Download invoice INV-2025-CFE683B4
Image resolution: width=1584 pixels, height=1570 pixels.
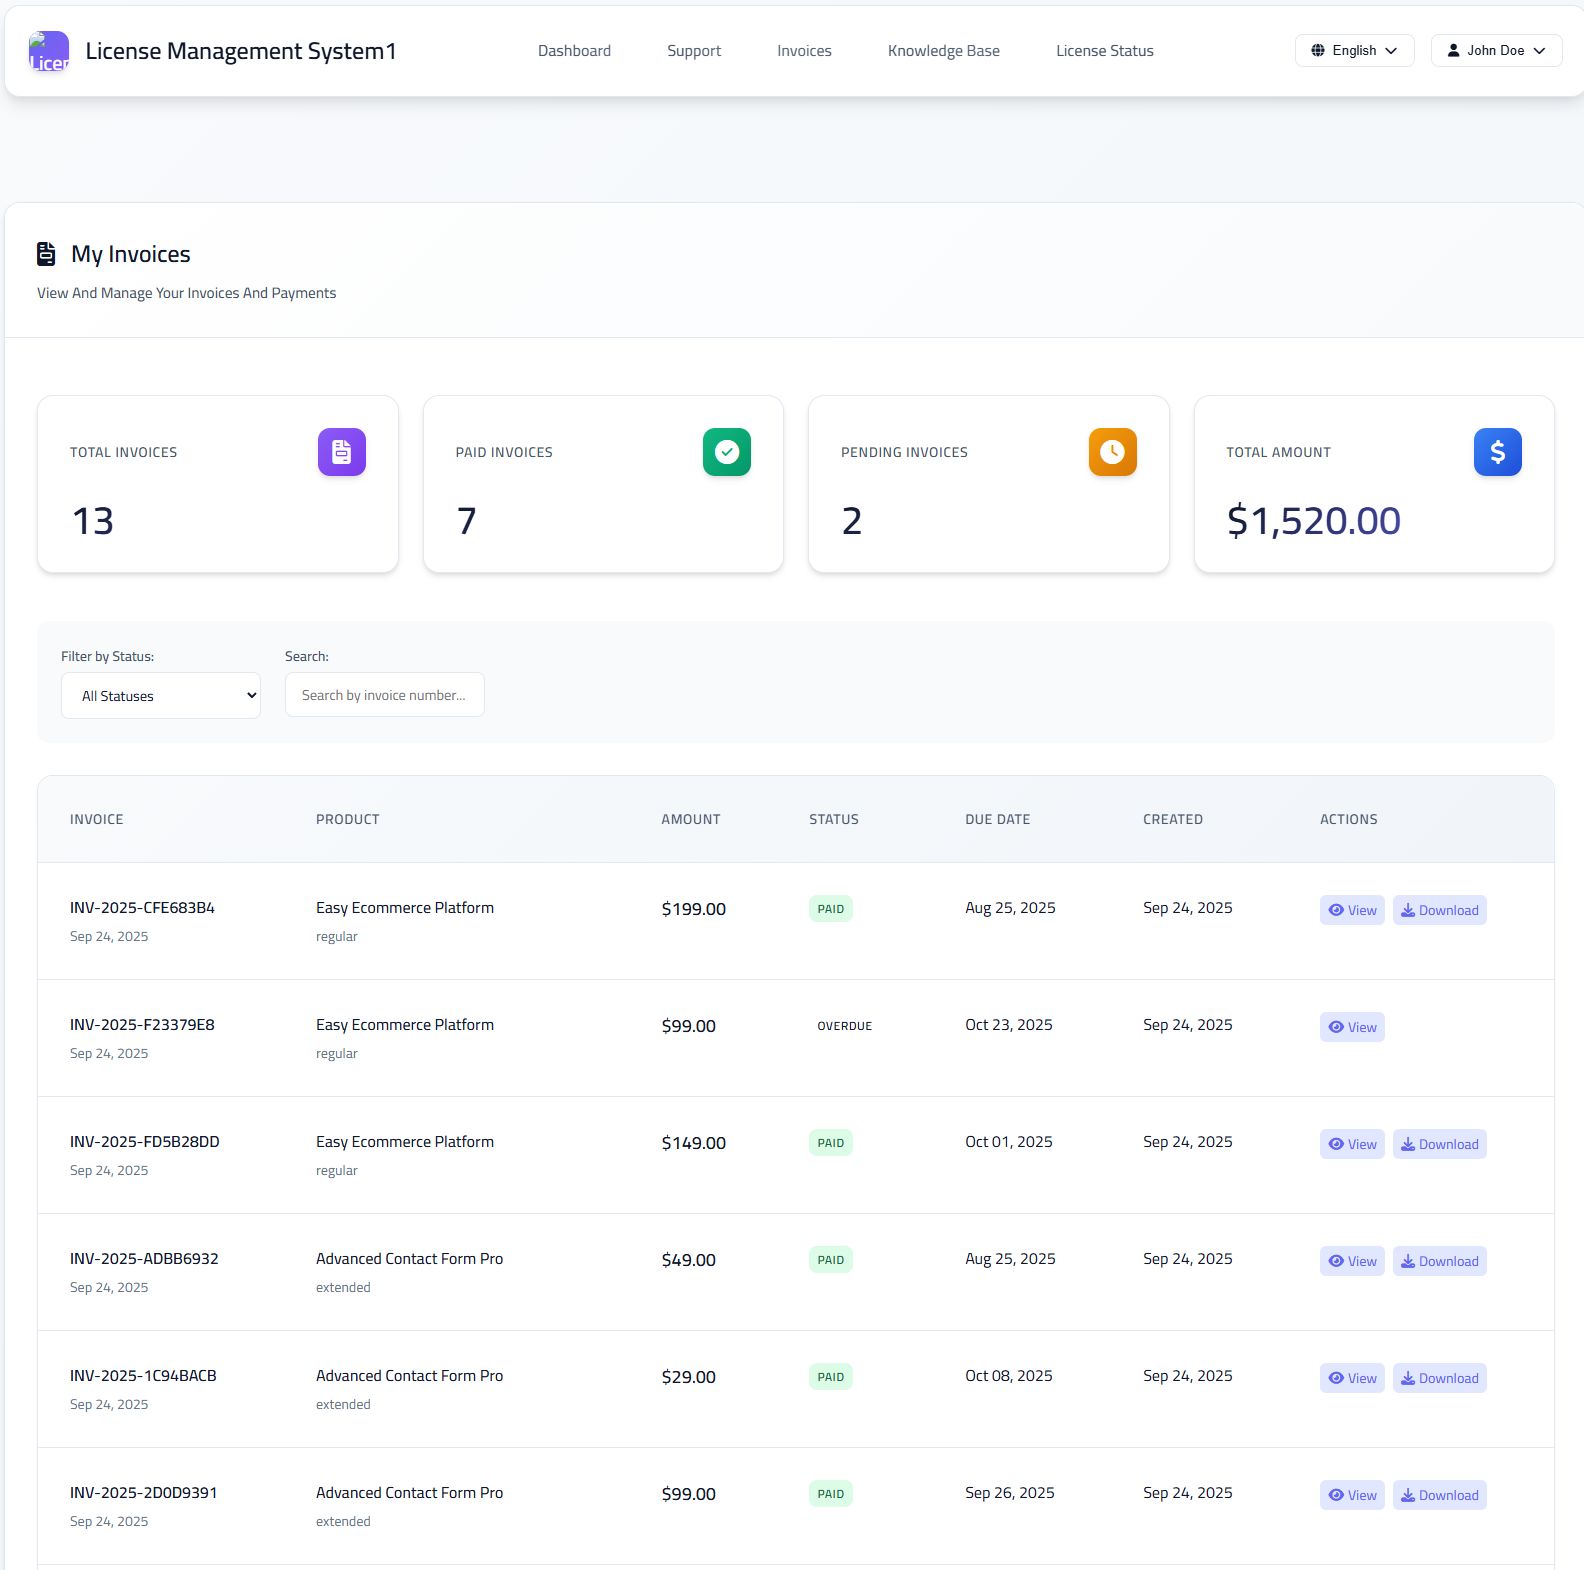click(1440, 910)
